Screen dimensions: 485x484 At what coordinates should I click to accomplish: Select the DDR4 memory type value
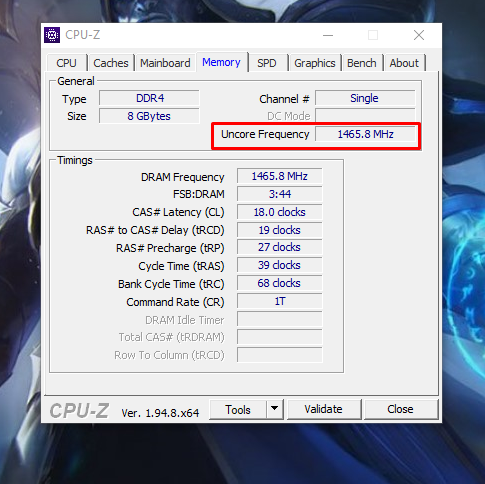coord(149,98)
